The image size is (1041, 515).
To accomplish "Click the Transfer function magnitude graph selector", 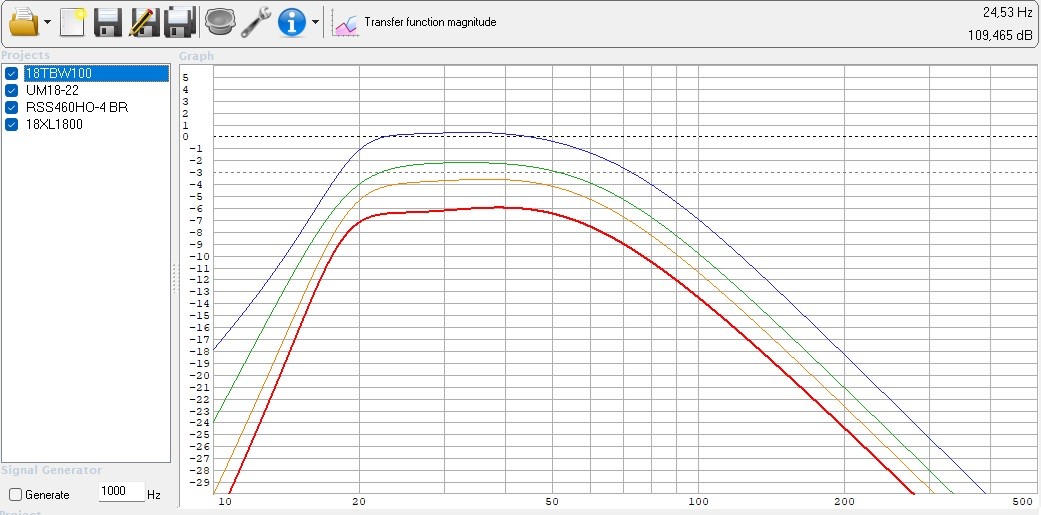I will tap(415, 22).
